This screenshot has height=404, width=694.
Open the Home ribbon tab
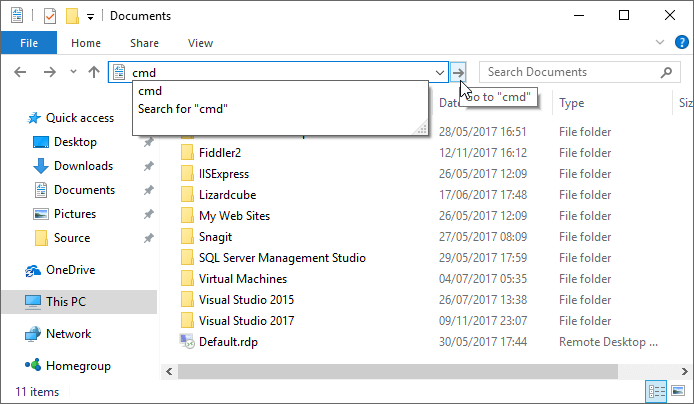86,43
